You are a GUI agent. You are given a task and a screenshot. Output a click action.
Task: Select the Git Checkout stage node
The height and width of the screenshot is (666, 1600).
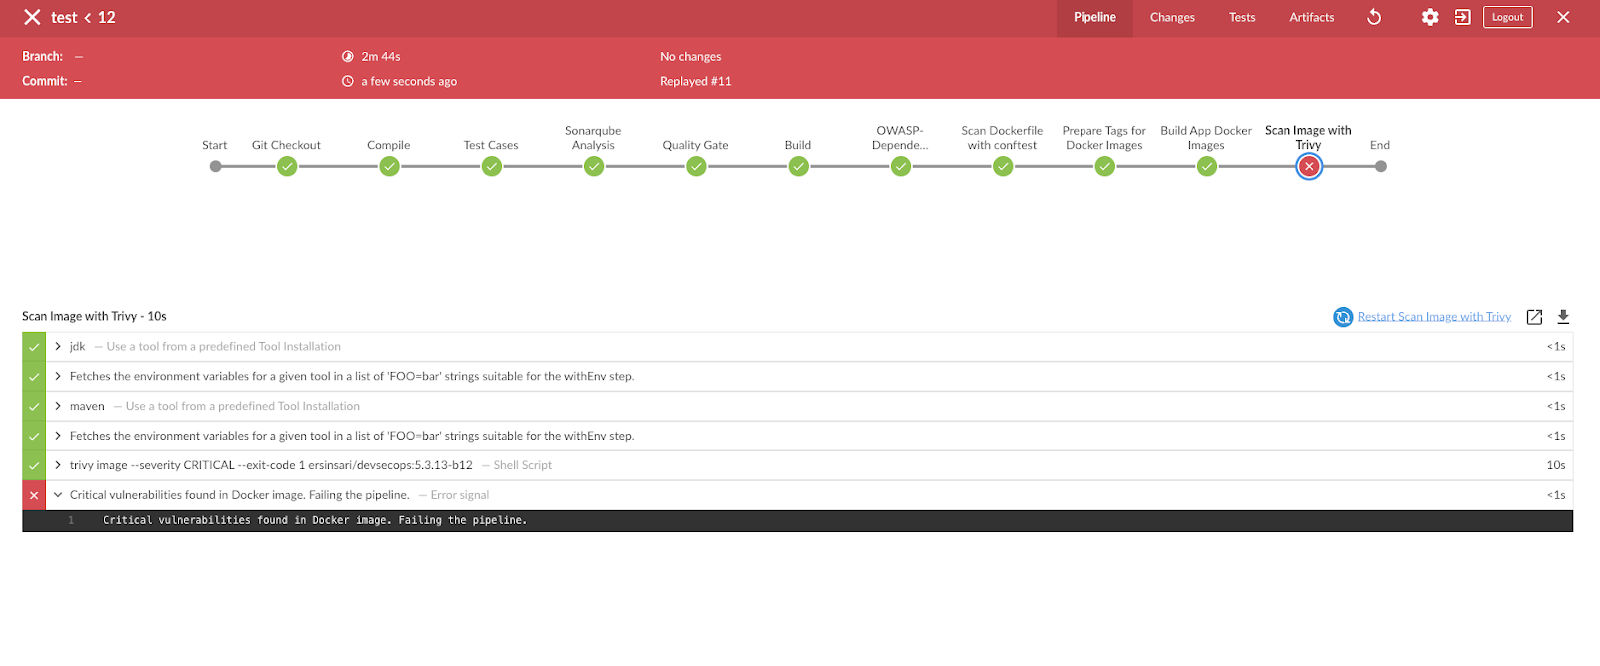coord(287,167)
